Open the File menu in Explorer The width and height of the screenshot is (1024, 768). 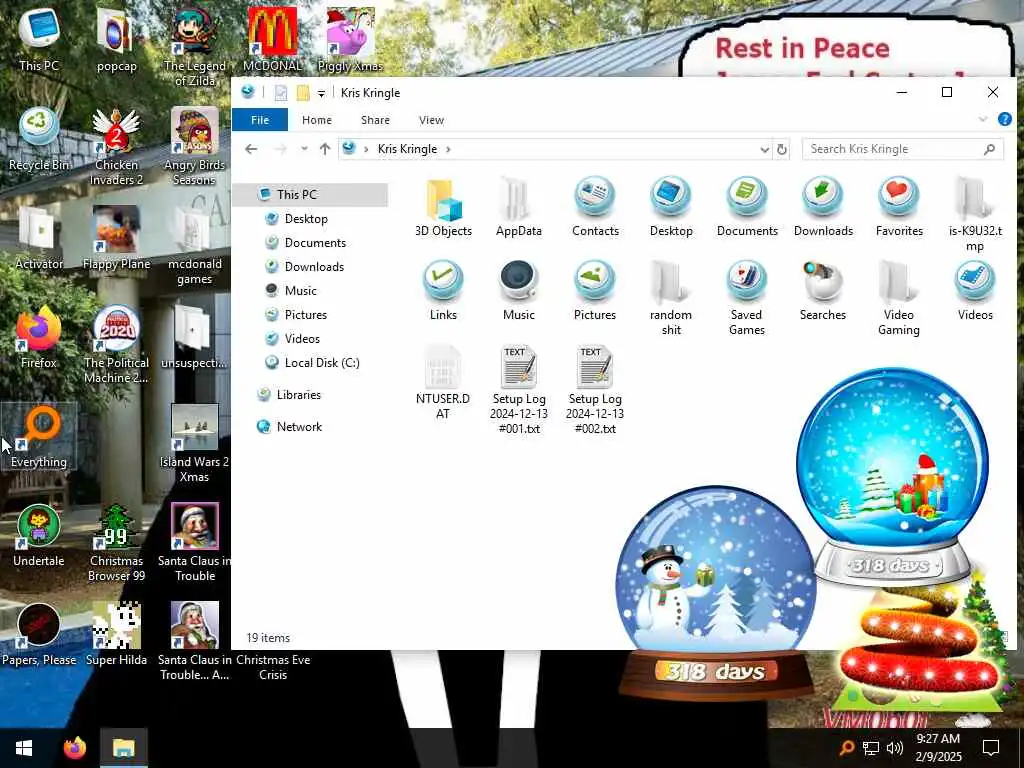click(260, 120)
